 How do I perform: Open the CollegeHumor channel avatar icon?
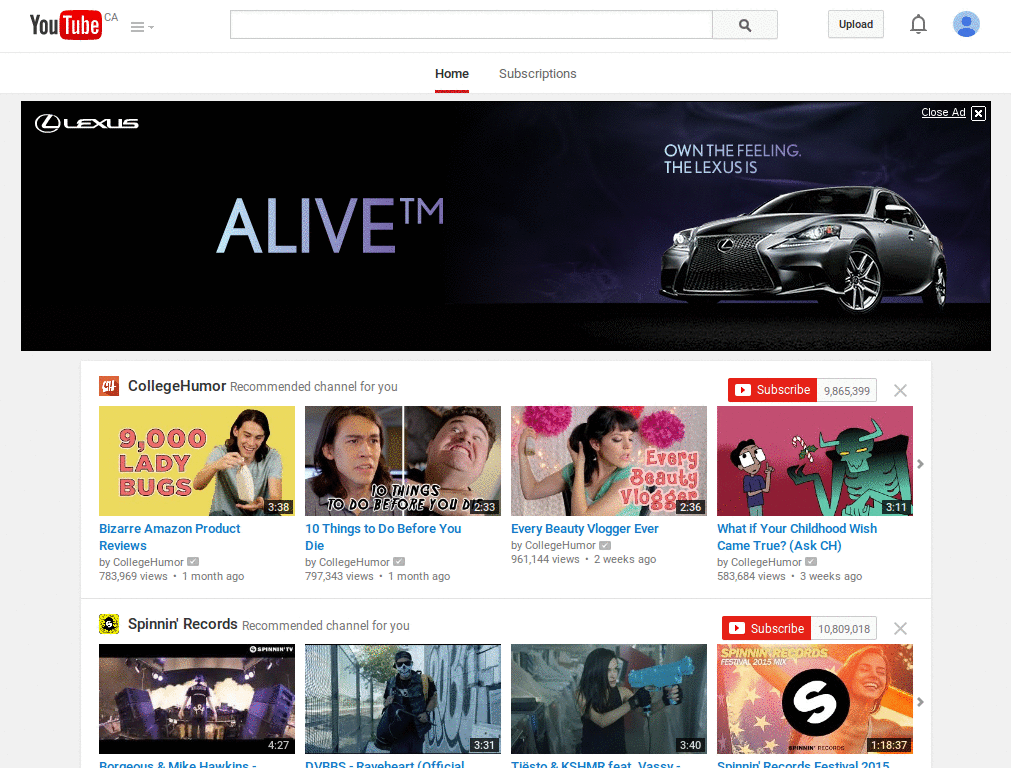pyautogui.click(x=109, y=386)
